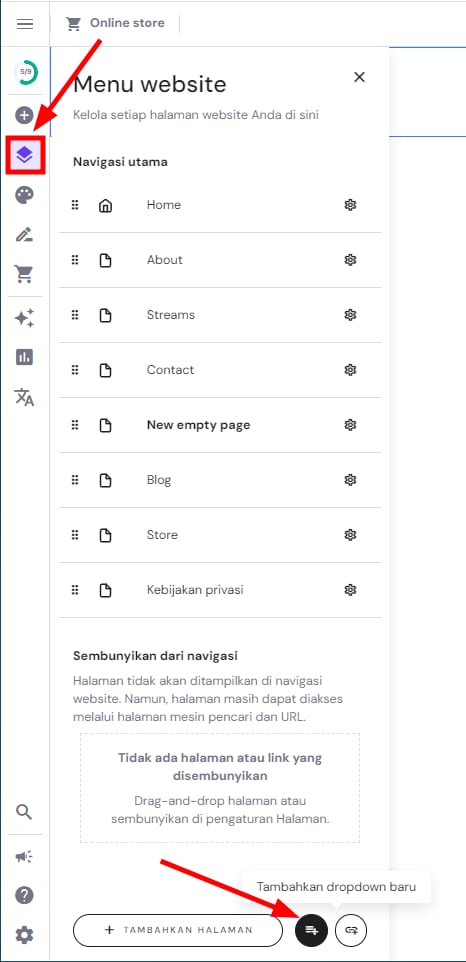Open the AI tools sparkle icon

click(x=25, y=318)
